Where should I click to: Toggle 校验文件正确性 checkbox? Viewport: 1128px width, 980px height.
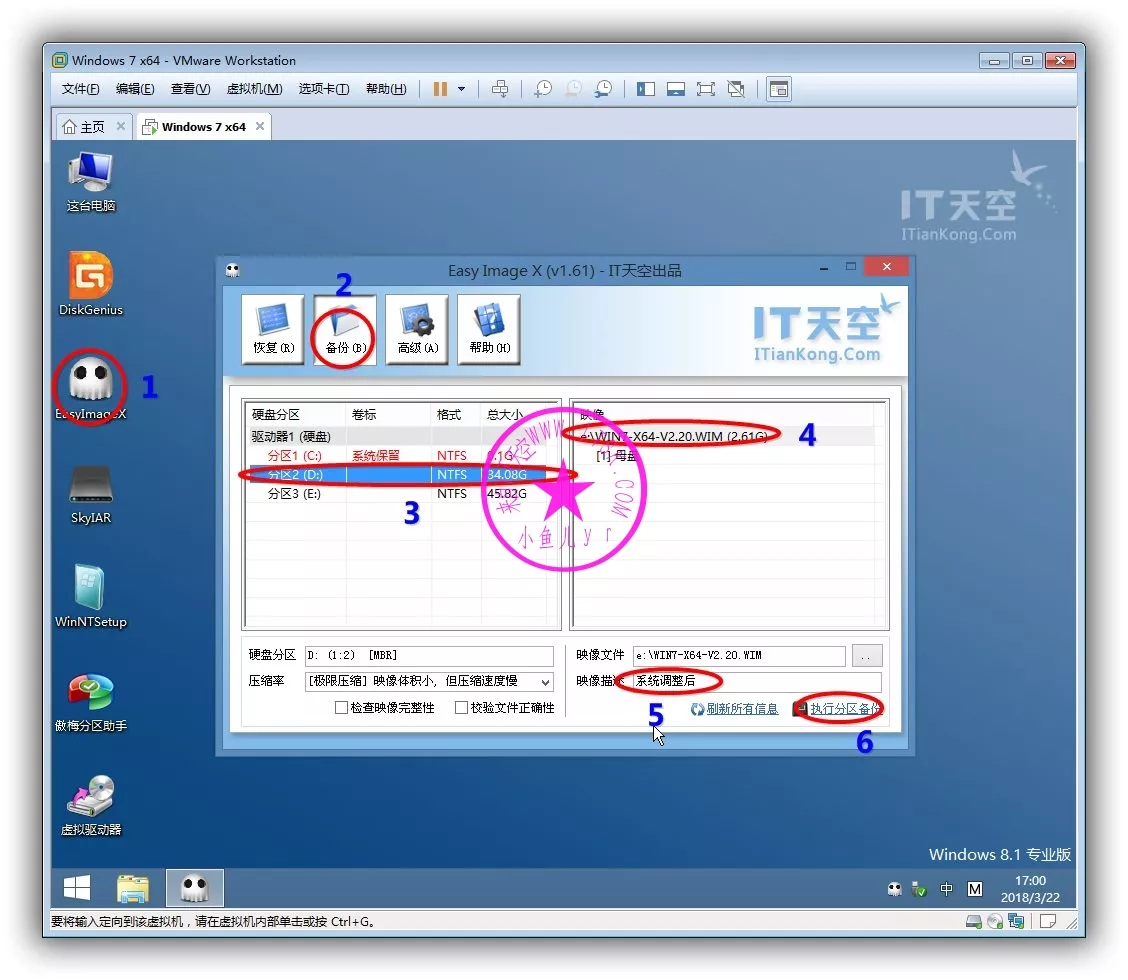tap(461, 708)
